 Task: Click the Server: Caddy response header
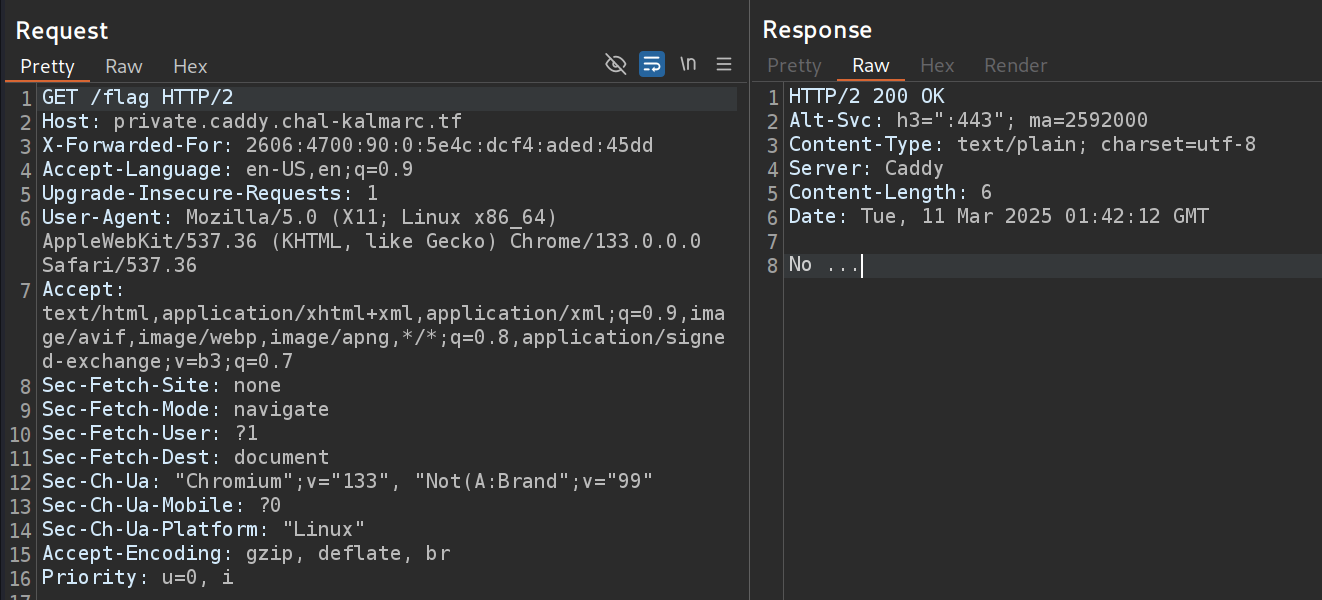(866, 169)
